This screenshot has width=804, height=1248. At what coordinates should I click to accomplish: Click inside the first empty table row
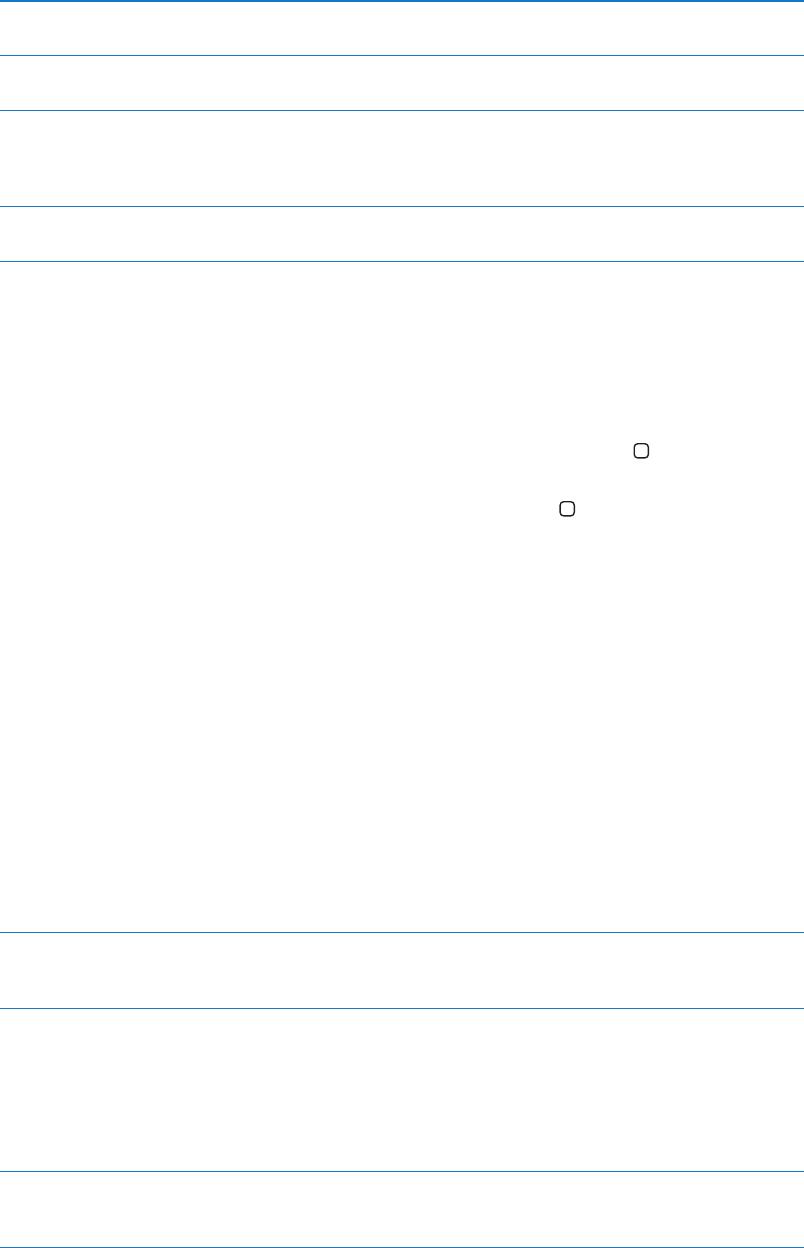[x=402, y=28]
